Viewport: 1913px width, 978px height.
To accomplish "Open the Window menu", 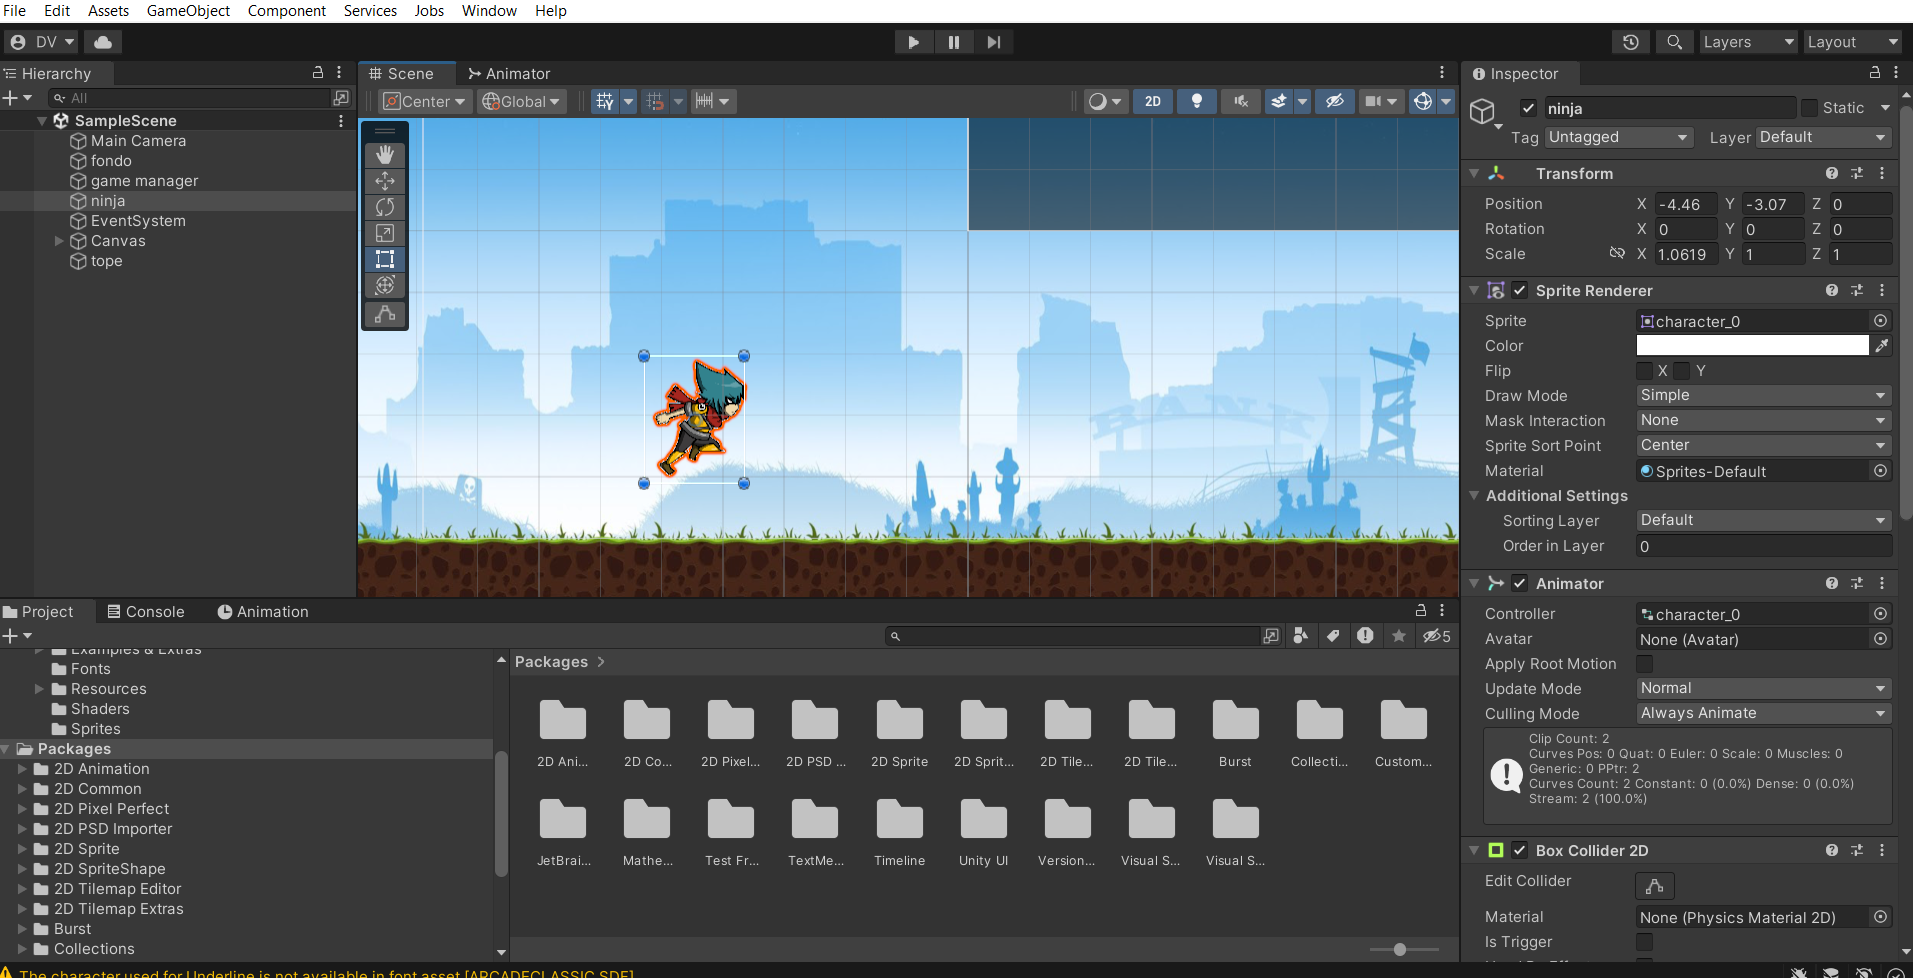I will (x=489, y=11).
